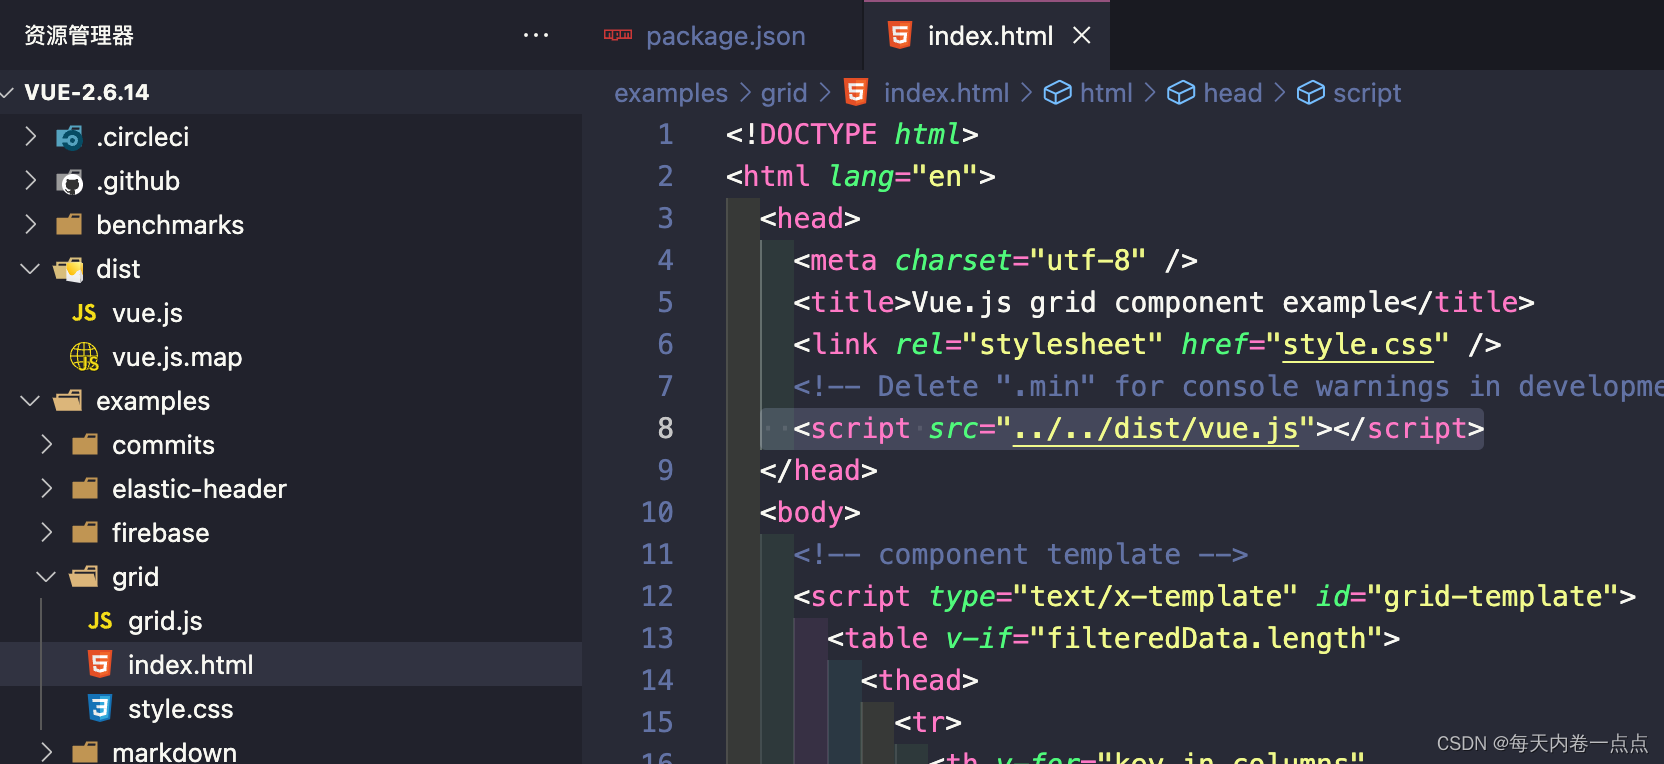Screen dimensions: 1664x764
Task: Click the commits folder icon
Action: coord(85,445)
